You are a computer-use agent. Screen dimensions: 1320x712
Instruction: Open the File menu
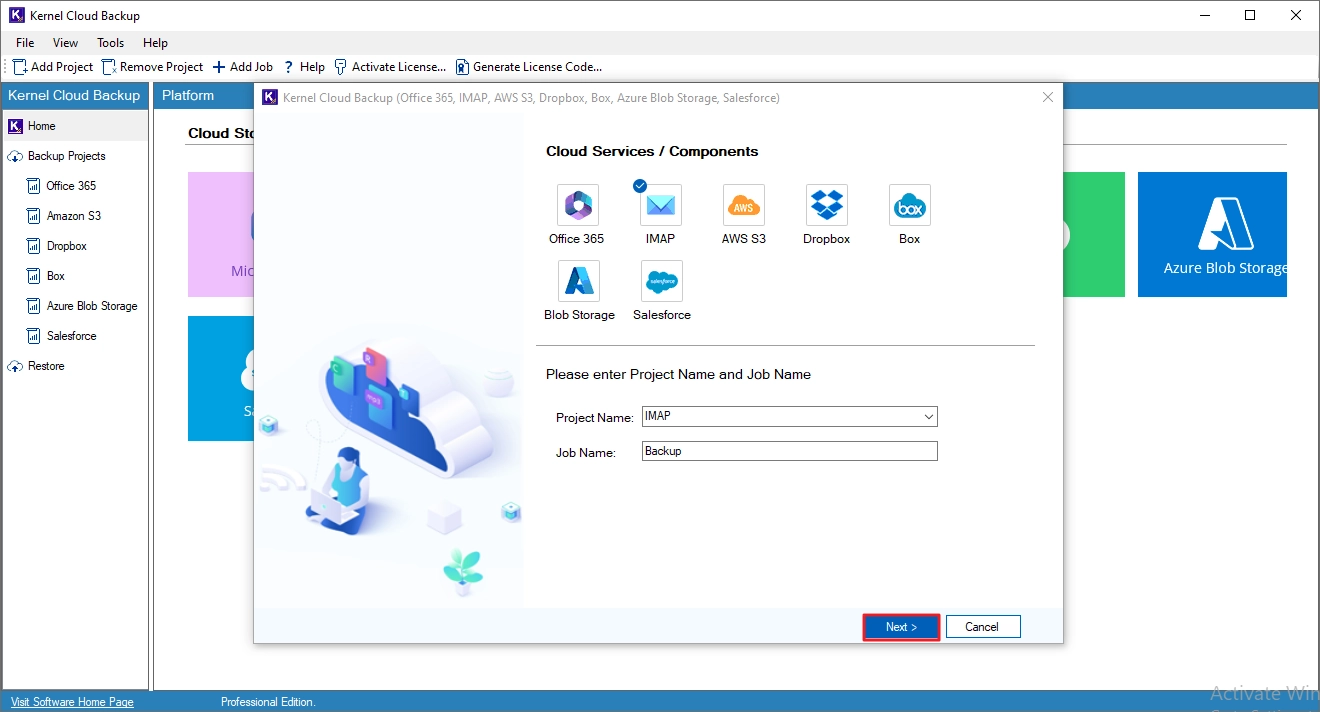25,43
